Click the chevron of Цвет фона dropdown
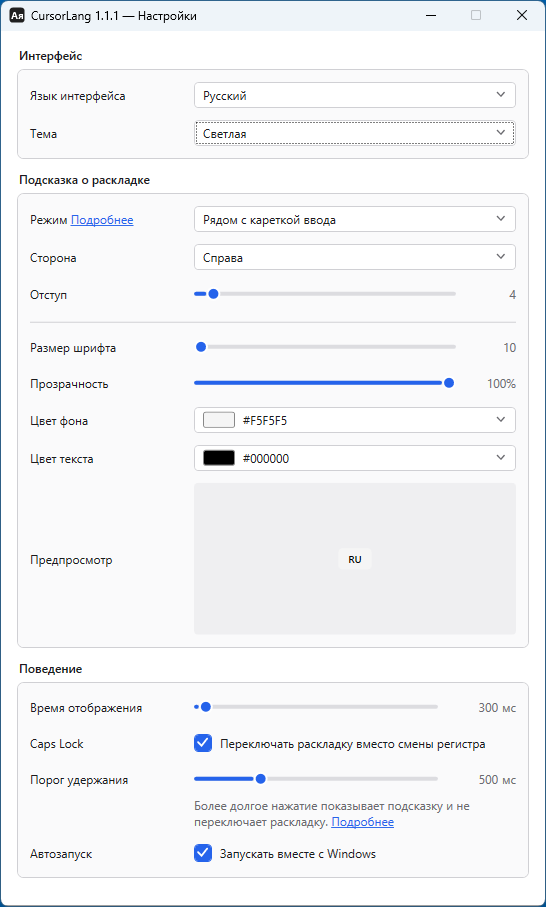546x907 pixels. (501, 420)
